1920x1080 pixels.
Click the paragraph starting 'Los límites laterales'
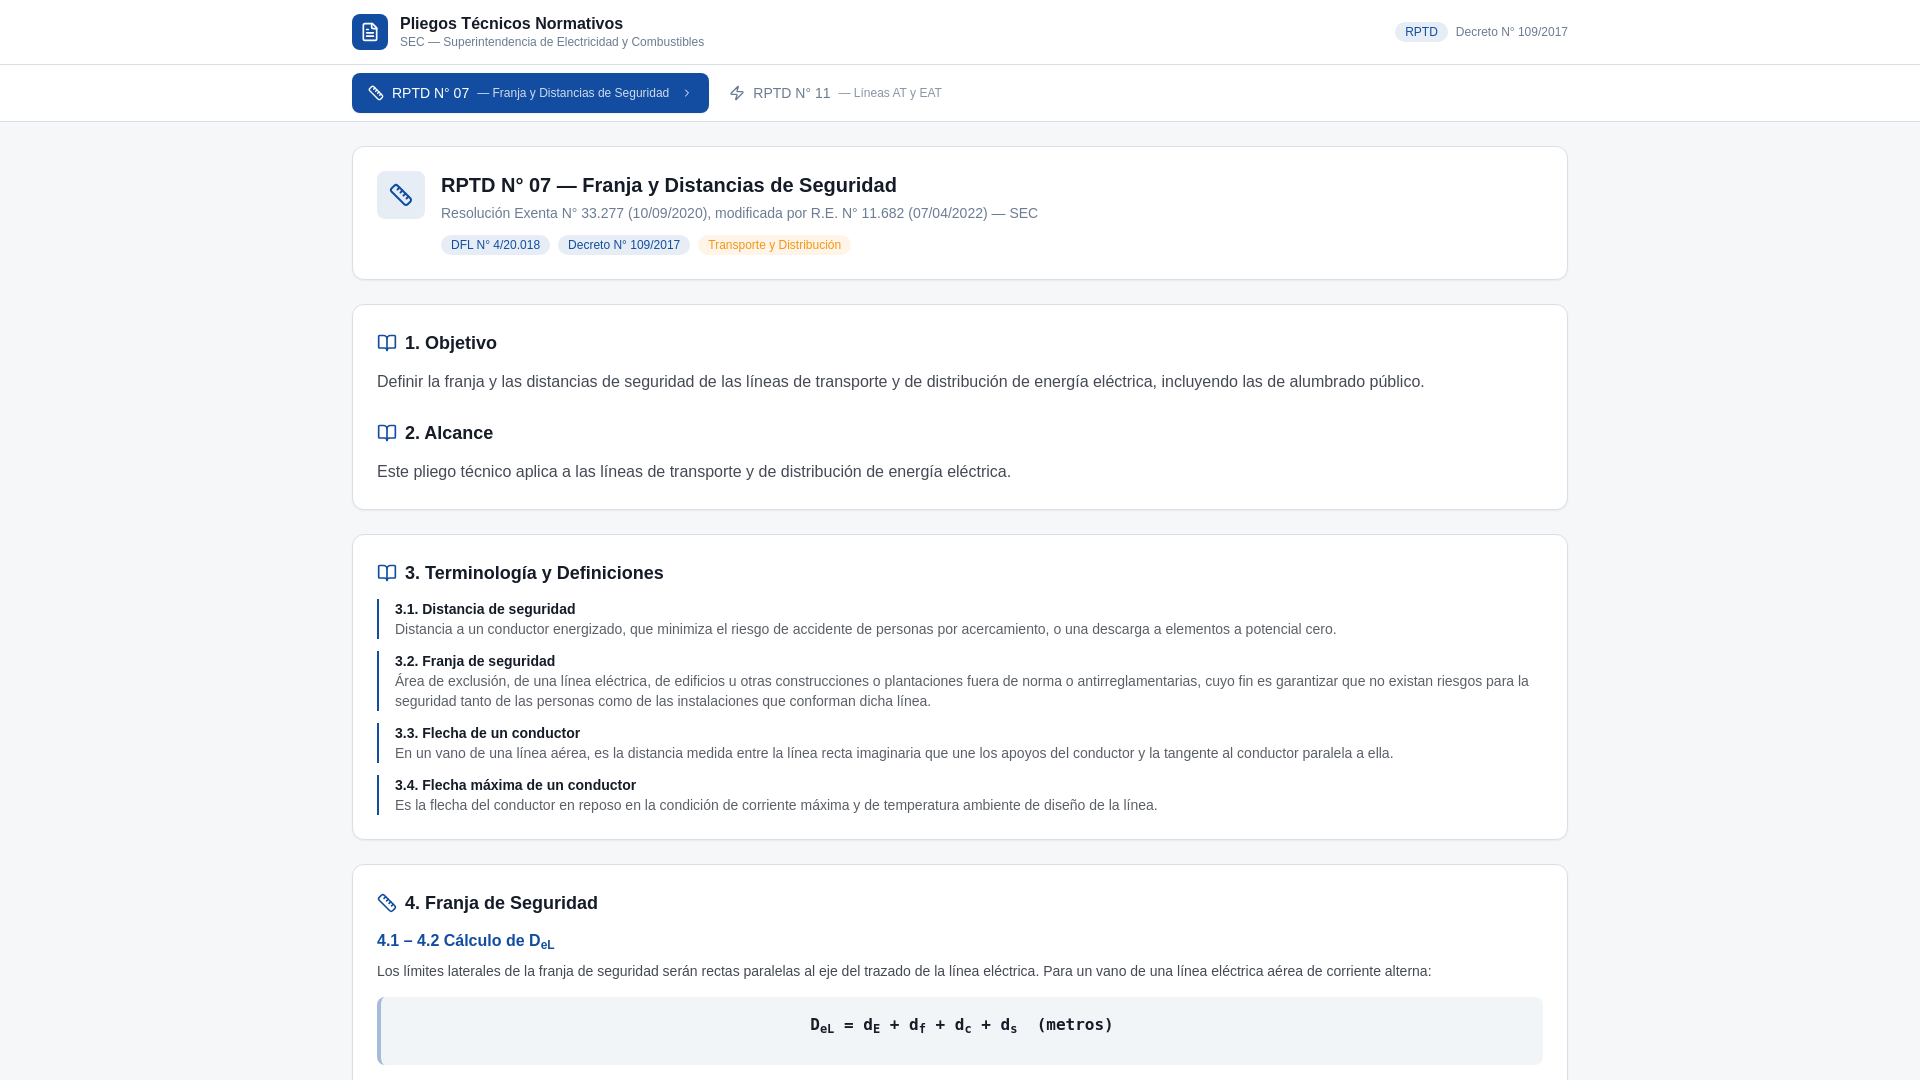pos(904,971)
